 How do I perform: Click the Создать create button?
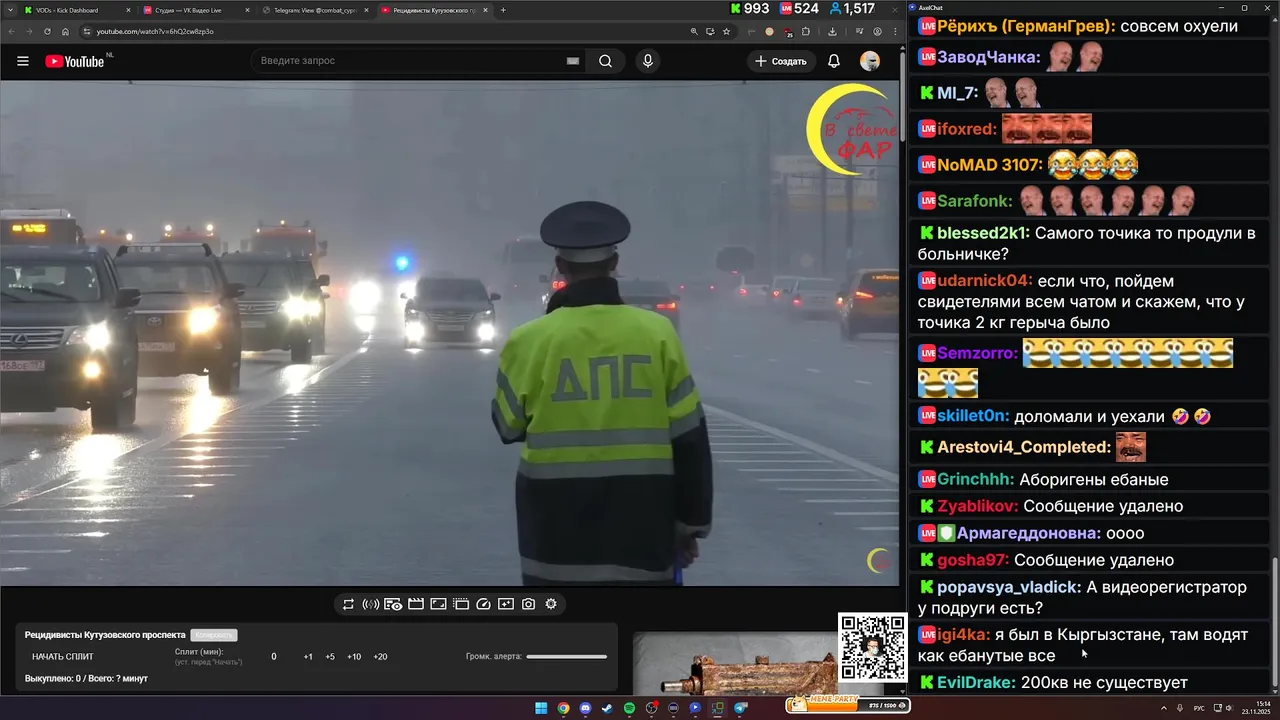[x=781, y=61]
